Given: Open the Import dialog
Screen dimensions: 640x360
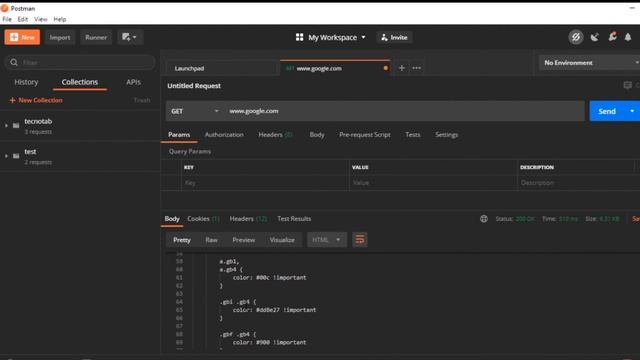Looking at the screenshot, I should coord(60,37).
